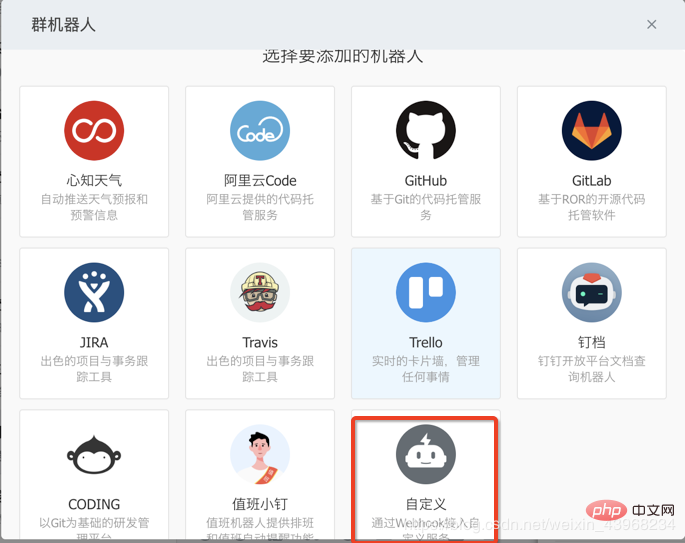Image resolution: width=685 pixels, height=543 pixels.
Task: Click the 选择要添加的机器人 heading
Action: pyautogui.click(x=342, y=57)
